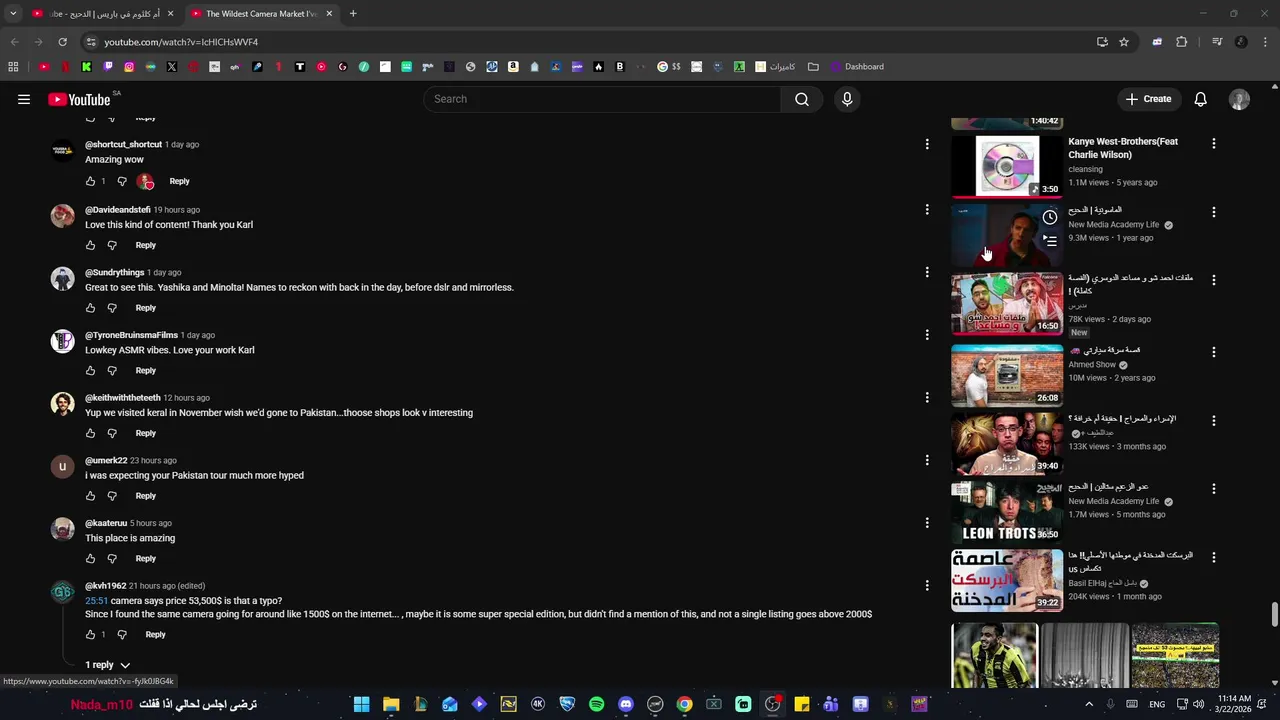1280x720 pixels.
Task: Reply to @umerk22's Pakistan tour comment
Action: tap(146, 496)
